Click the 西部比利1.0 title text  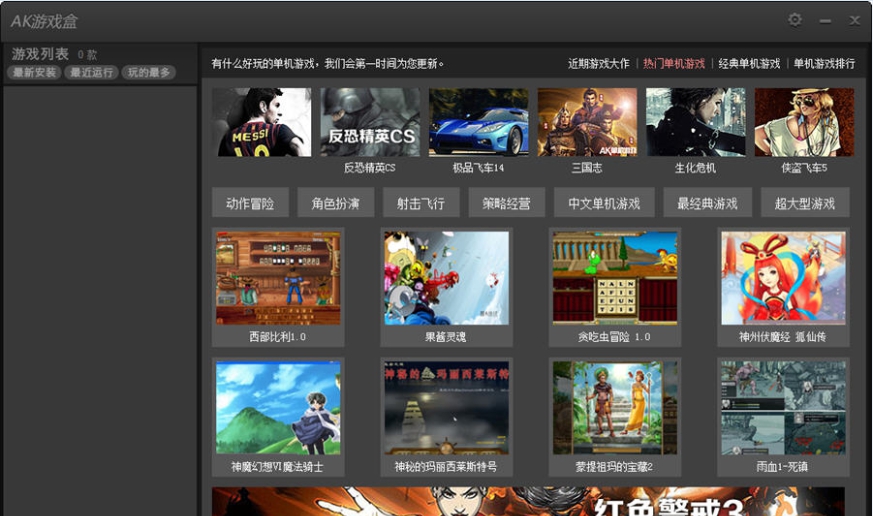click(x=277, y=337)
